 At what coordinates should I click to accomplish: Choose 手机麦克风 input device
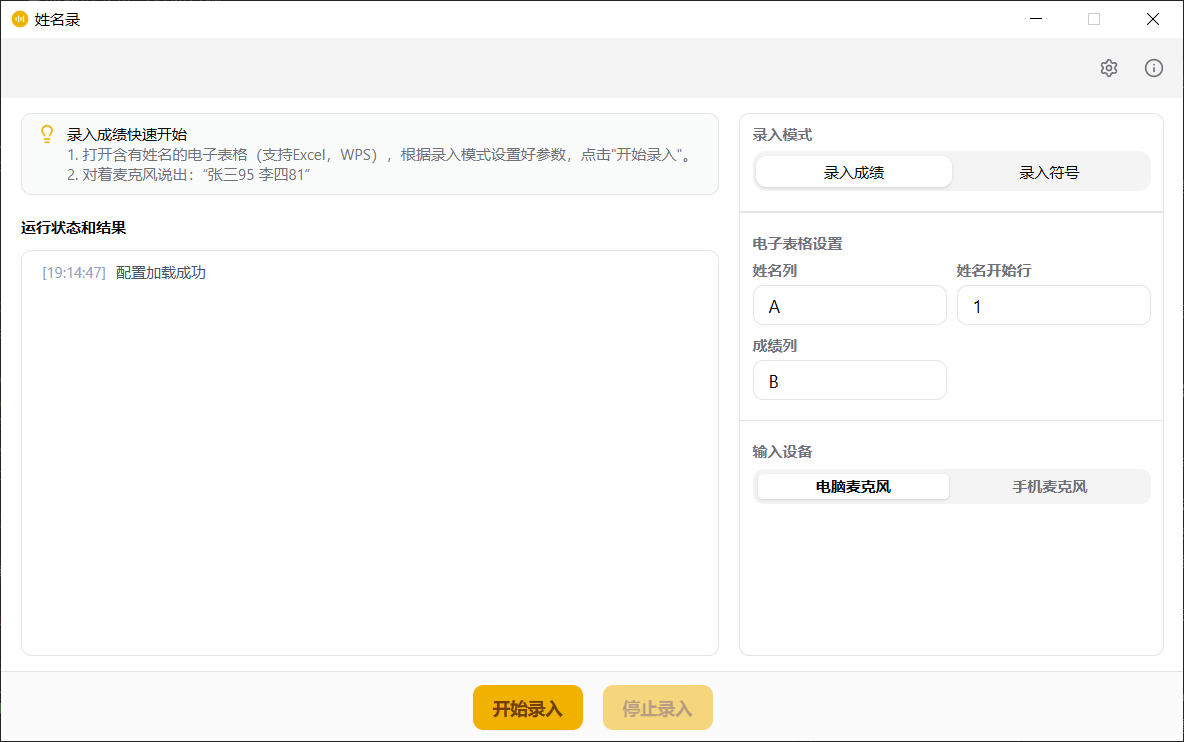click(x=1050, y=487)
